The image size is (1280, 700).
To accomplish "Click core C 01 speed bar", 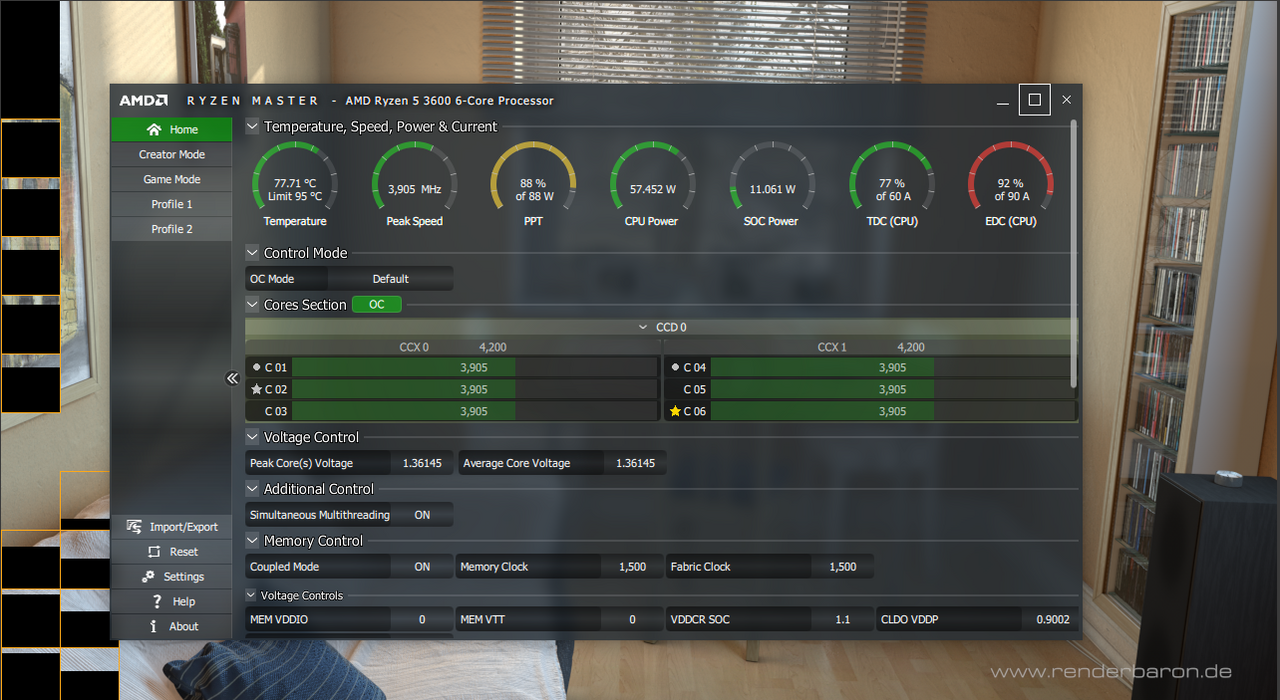I will point(474,367).
